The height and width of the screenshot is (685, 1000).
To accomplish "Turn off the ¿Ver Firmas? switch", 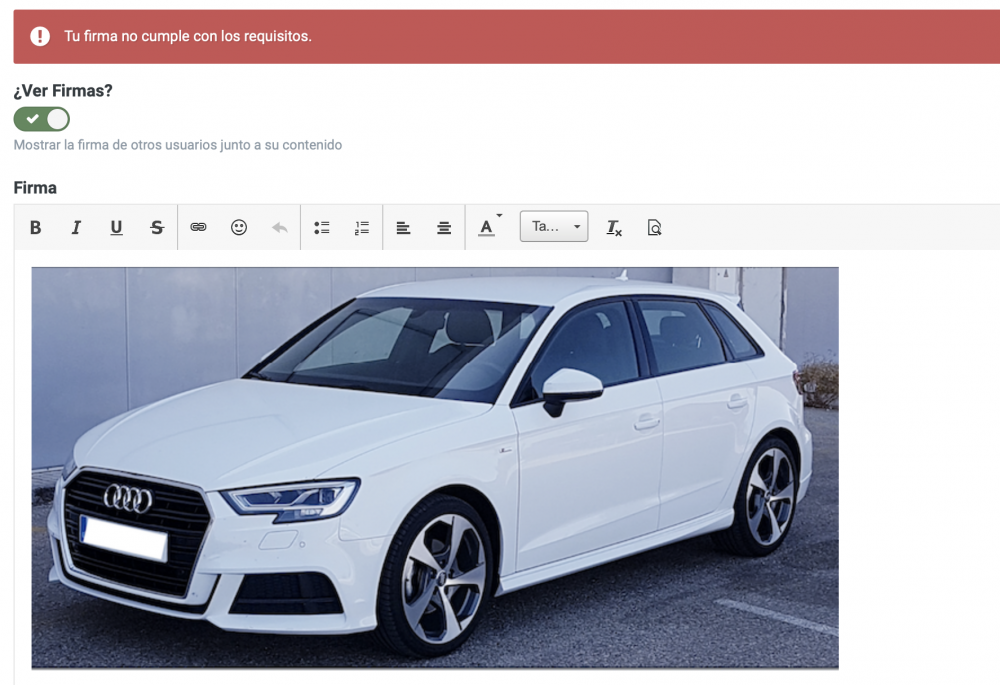I will point(41,119).
